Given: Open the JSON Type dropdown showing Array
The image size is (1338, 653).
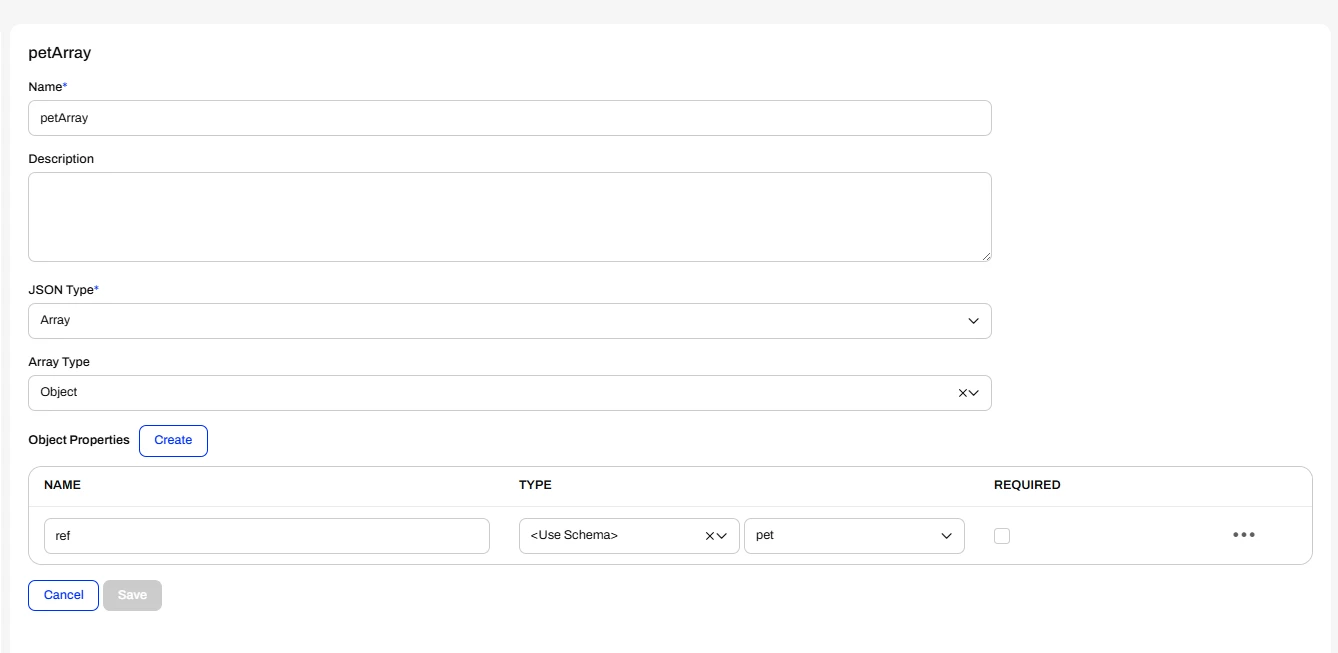Looking at the screenshot, I should point(510,321).
